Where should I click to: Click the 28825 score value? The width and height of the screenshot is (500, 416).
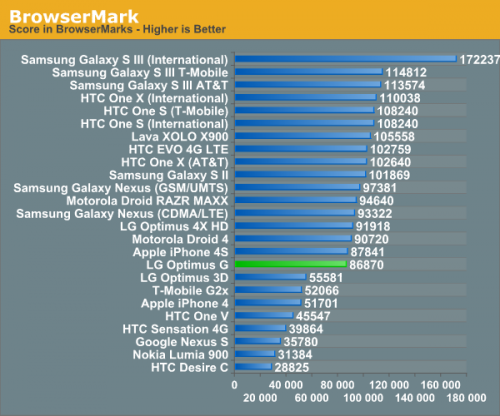click(x=292, y=367)
